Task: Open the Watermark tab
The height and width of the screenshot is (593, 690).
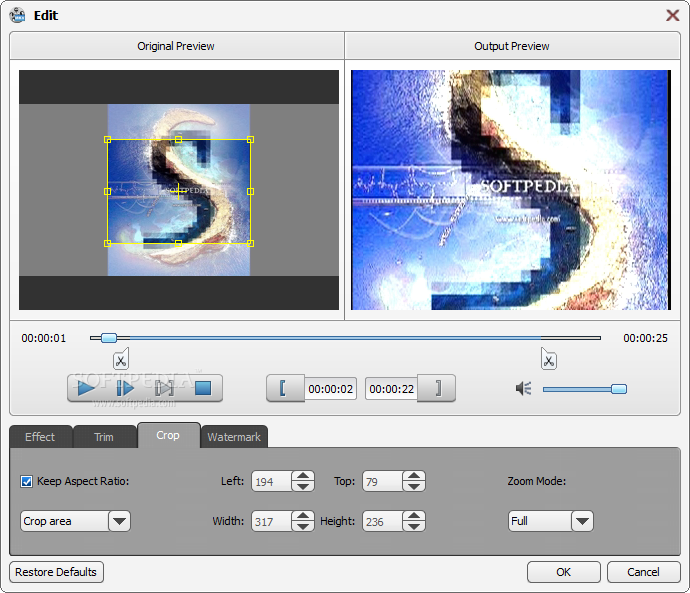Action: (x=234, y=437)
